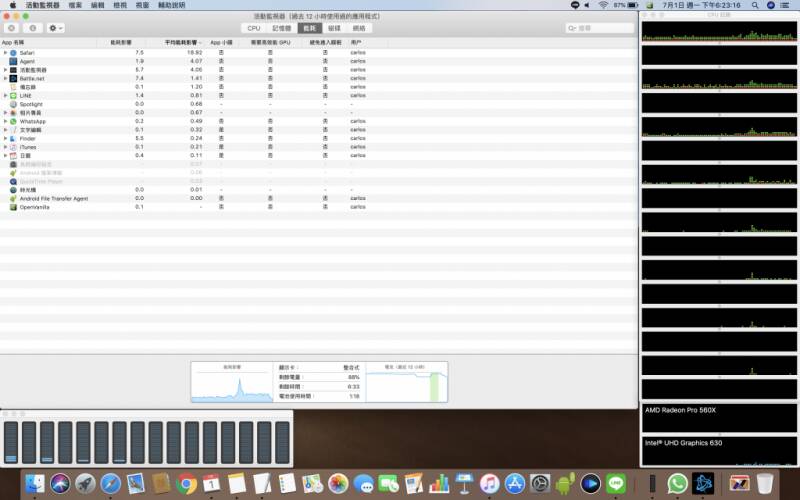Open Messages from the Dock
800x500 pixels.
point(363,483)
